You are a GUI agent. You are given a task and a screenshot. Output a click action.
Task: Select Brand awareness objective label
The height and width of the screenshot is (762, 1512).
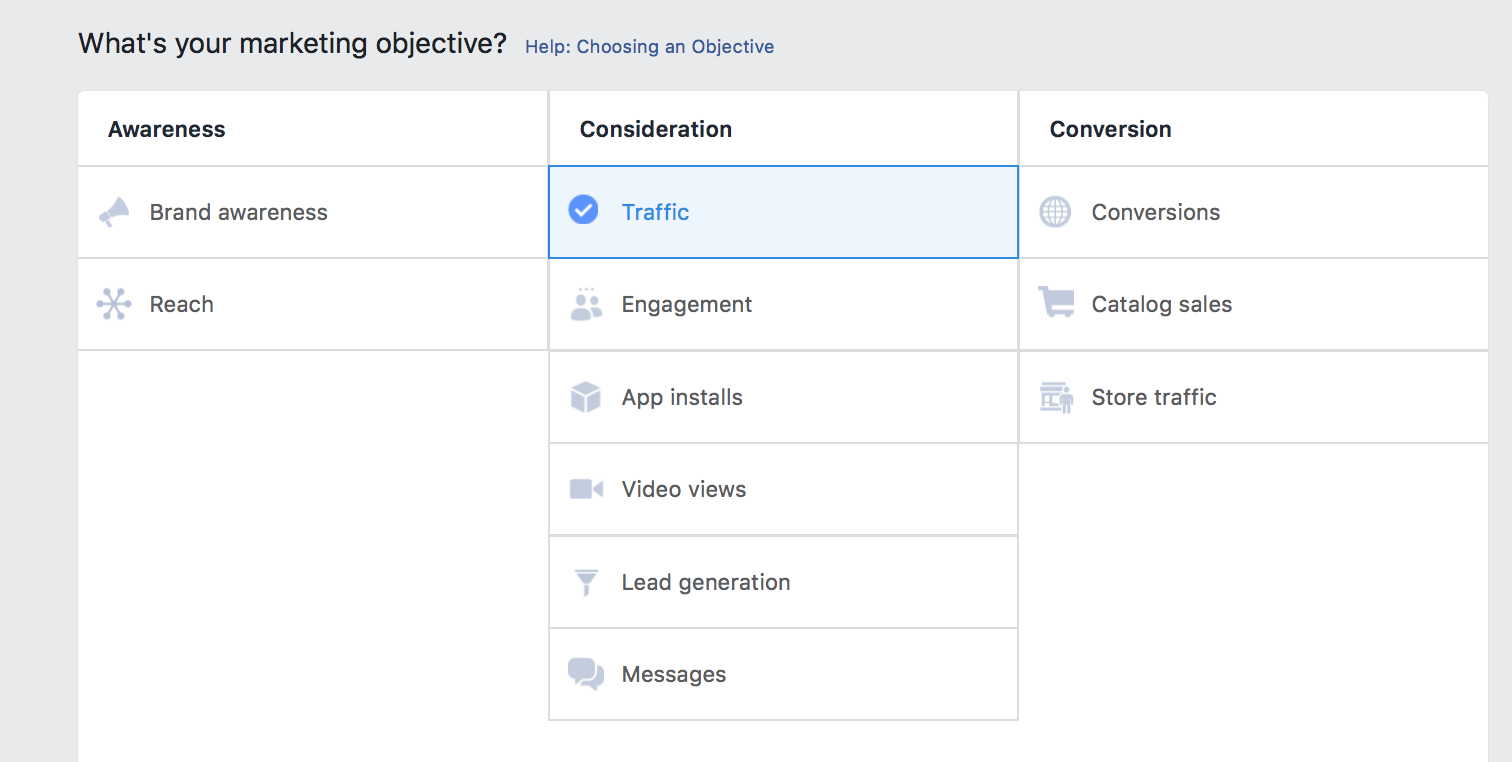(238, 212)
